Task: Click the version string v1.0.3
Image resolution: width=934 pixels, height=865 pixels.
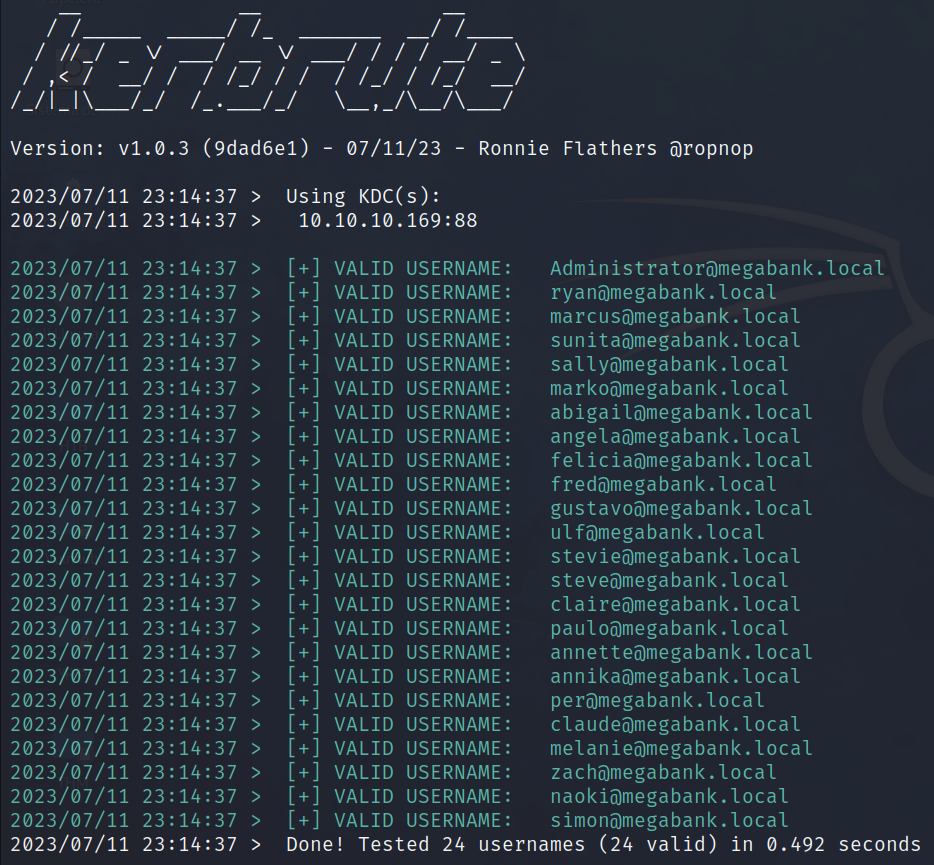Action: [153, 149]
